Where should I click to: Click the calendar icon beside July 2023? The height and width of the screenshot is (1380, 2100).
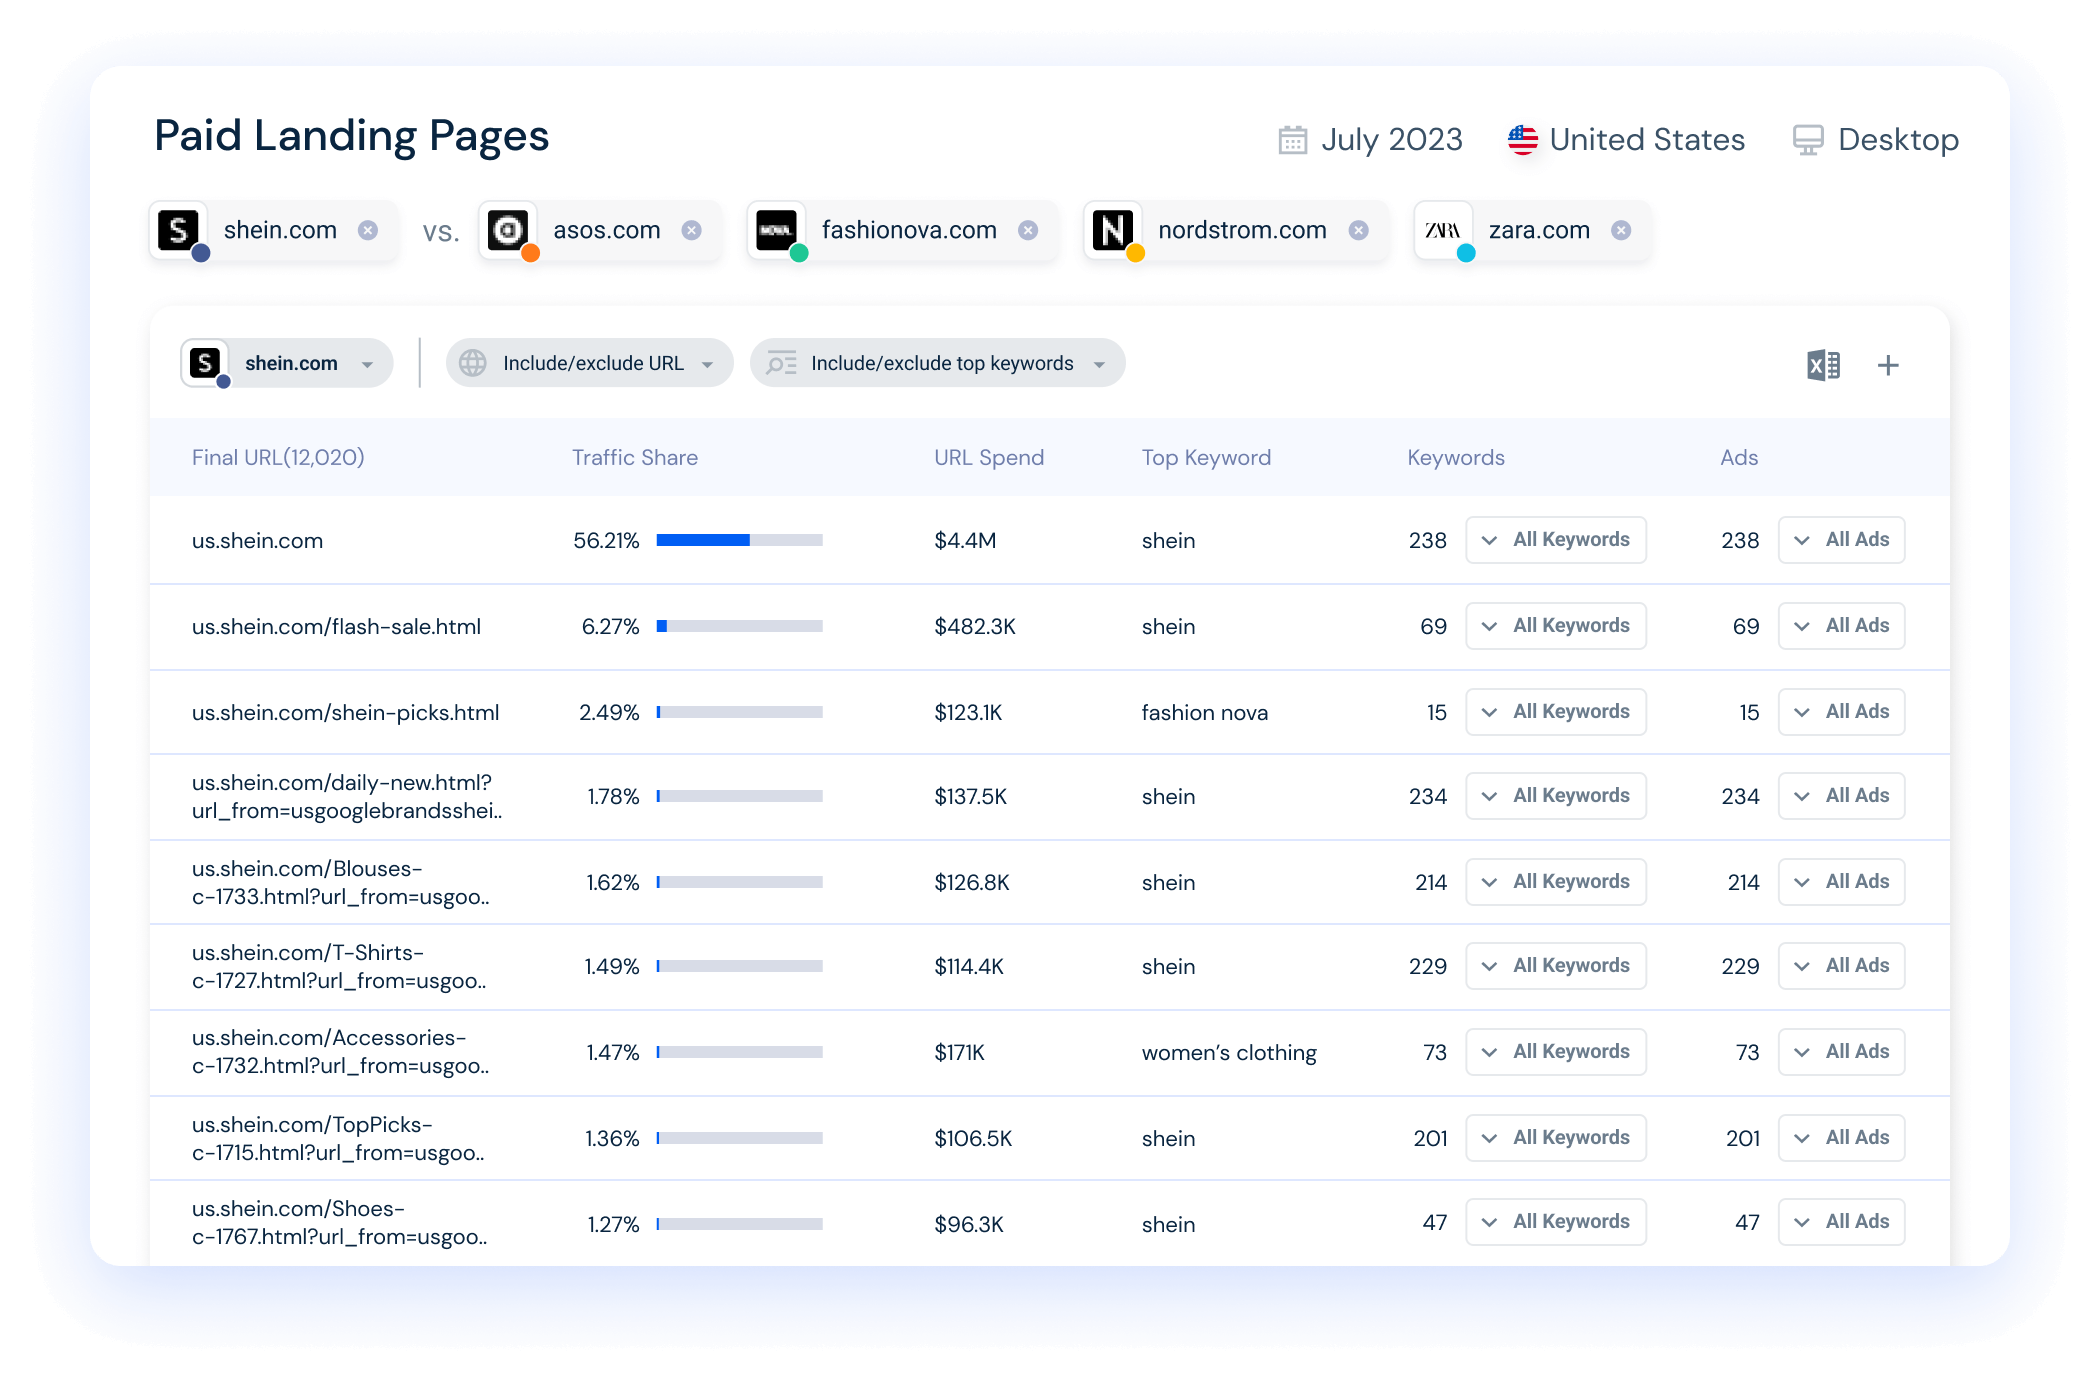point(1292,140)
